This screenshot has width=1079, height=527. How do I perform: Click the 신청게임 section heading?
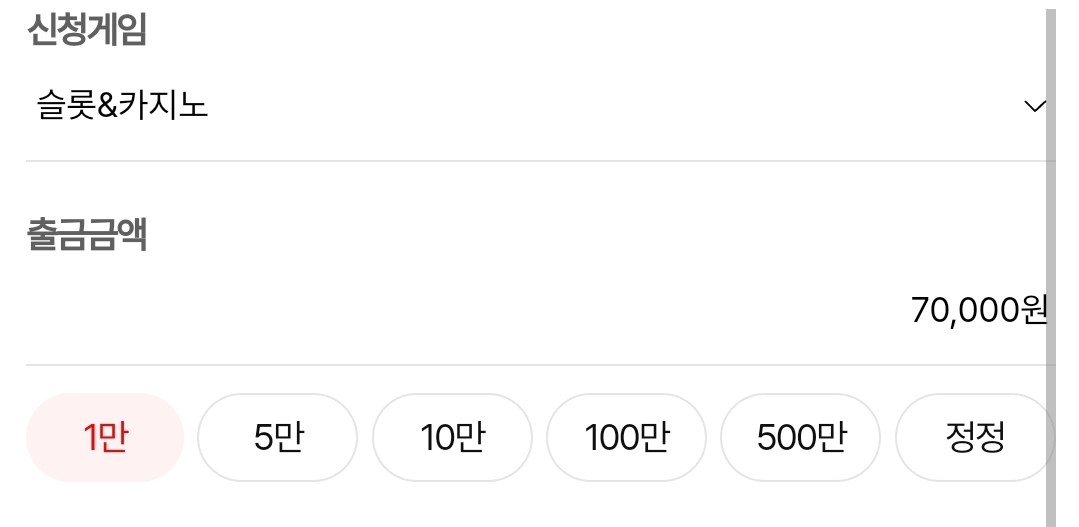(x=87, y=31)
